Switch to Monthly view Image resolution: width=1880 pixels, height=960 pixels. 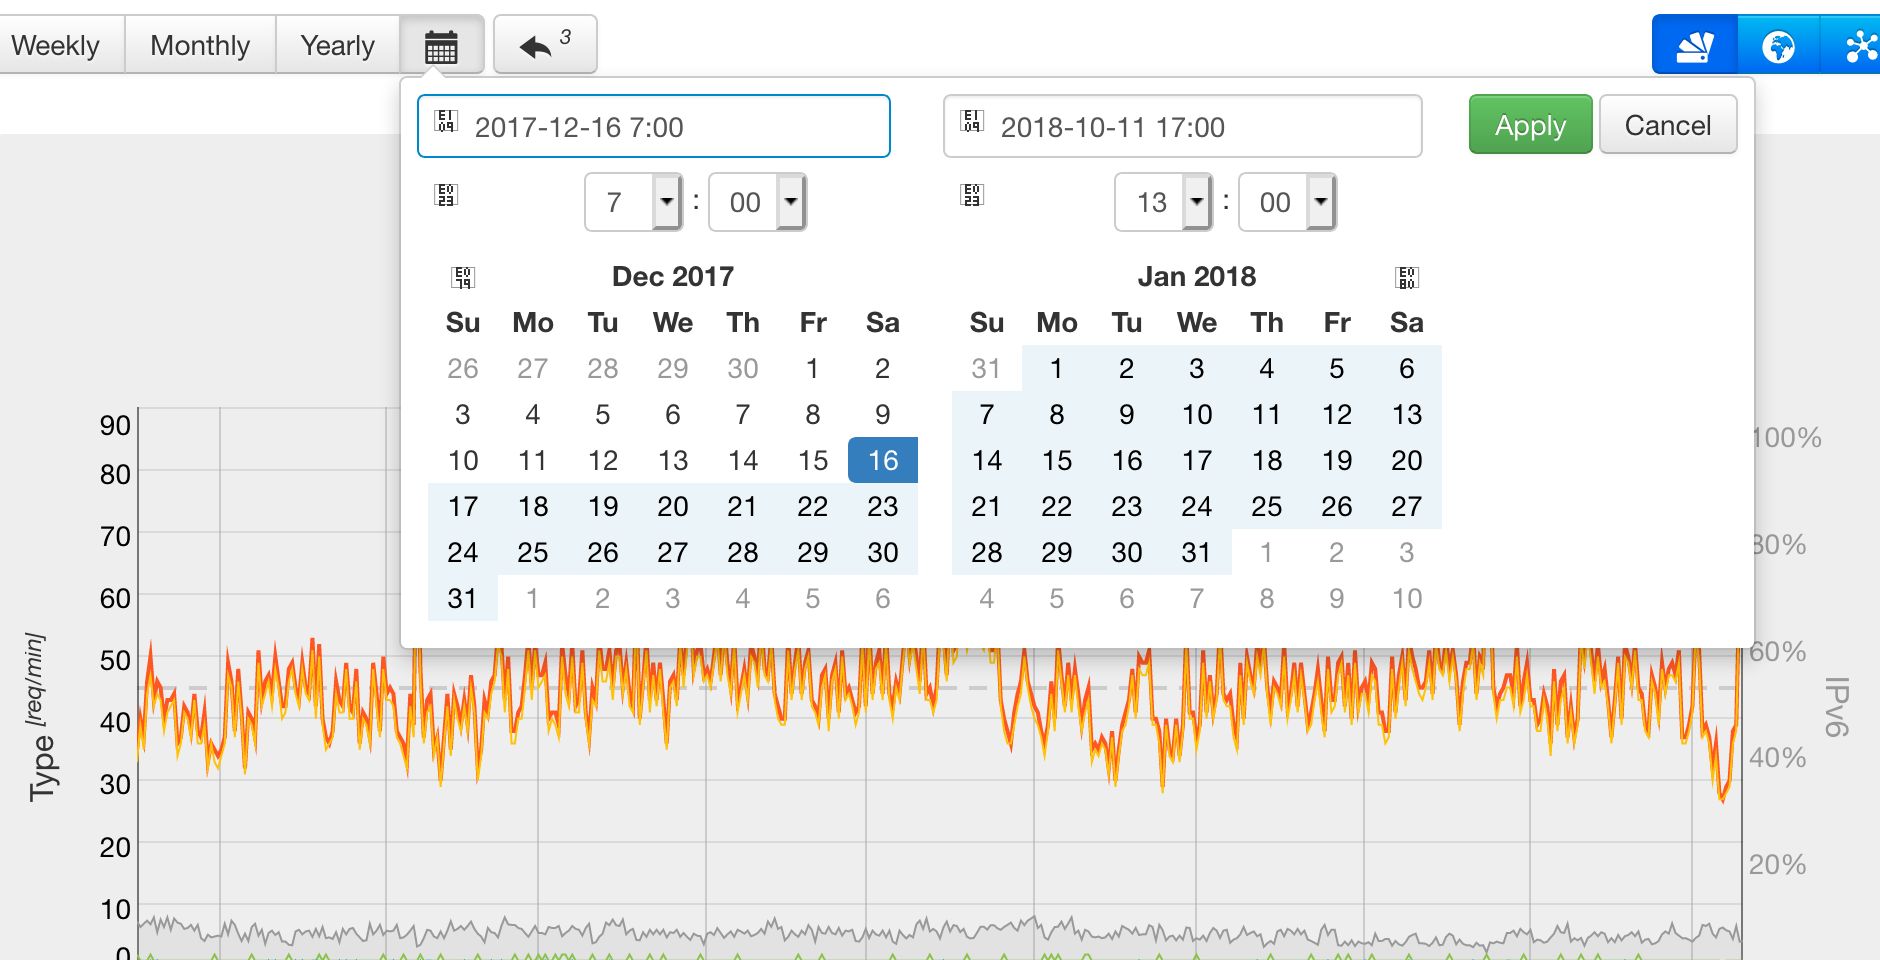[x=200, y=45]
